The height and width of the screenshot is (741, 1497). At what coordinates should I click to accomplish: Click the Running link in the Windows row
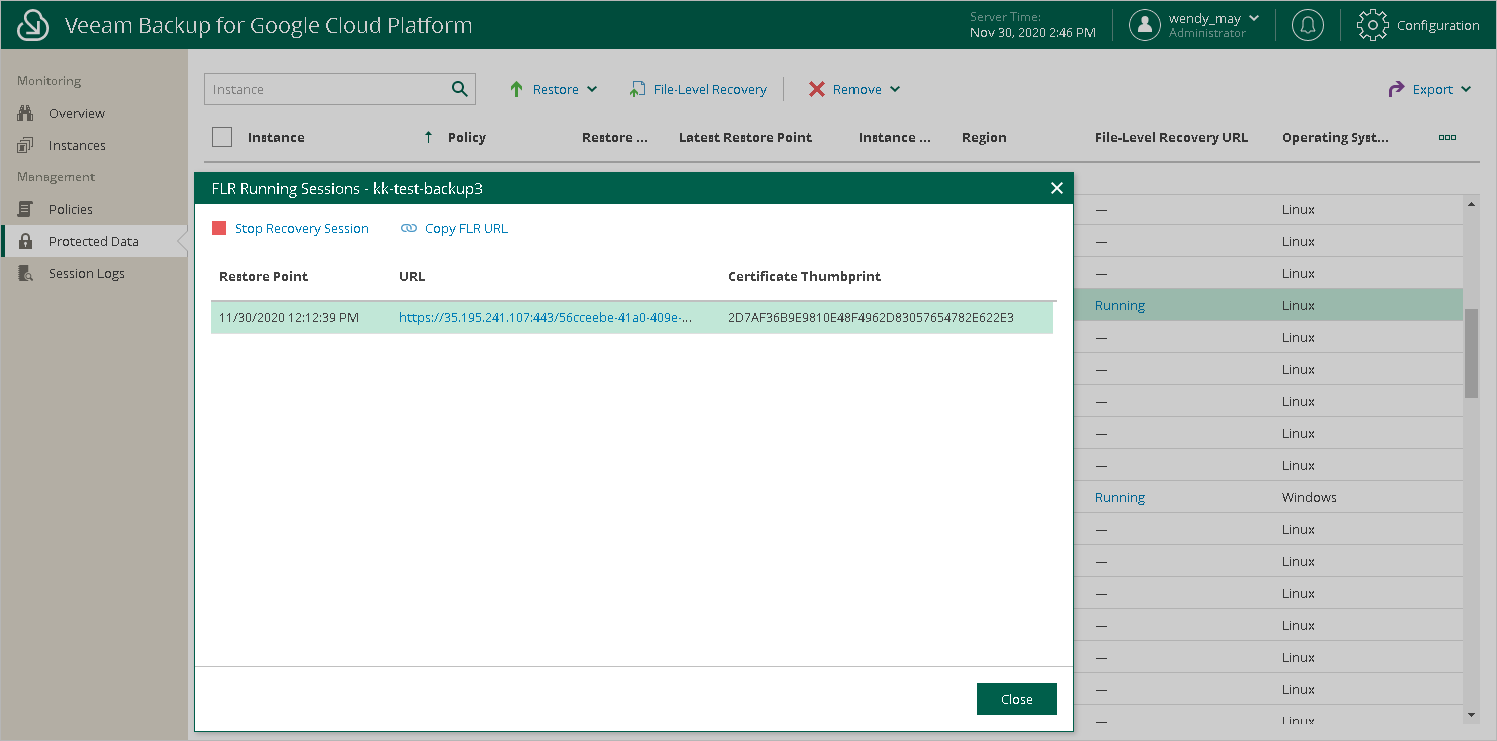click(x=1120, y=497)
